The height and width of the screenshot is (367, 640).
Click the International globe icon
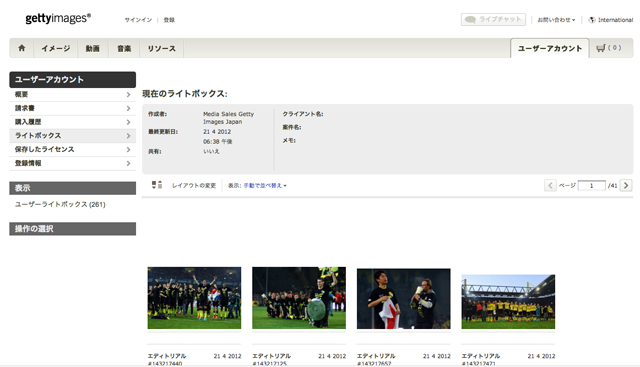(592, 20)
